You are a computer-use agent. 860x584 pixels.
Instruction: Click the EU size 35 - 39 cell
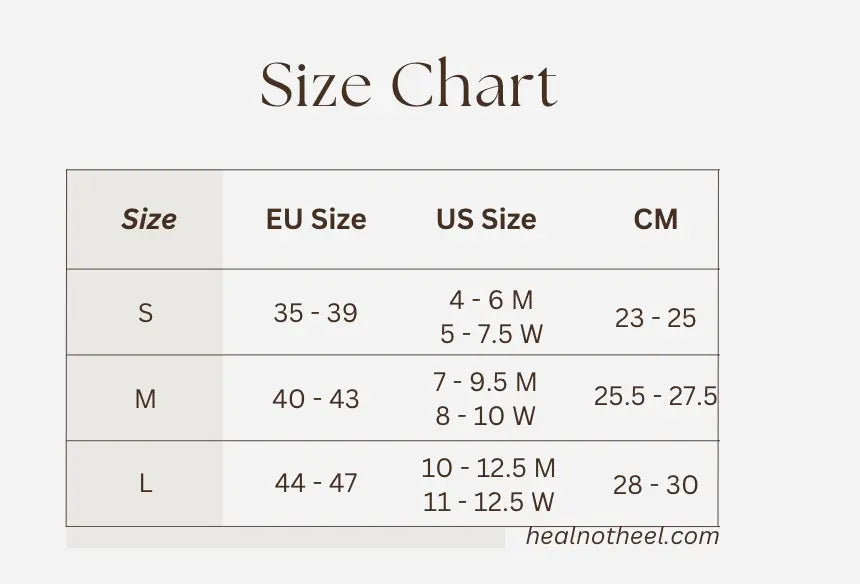tap(315, 313)
